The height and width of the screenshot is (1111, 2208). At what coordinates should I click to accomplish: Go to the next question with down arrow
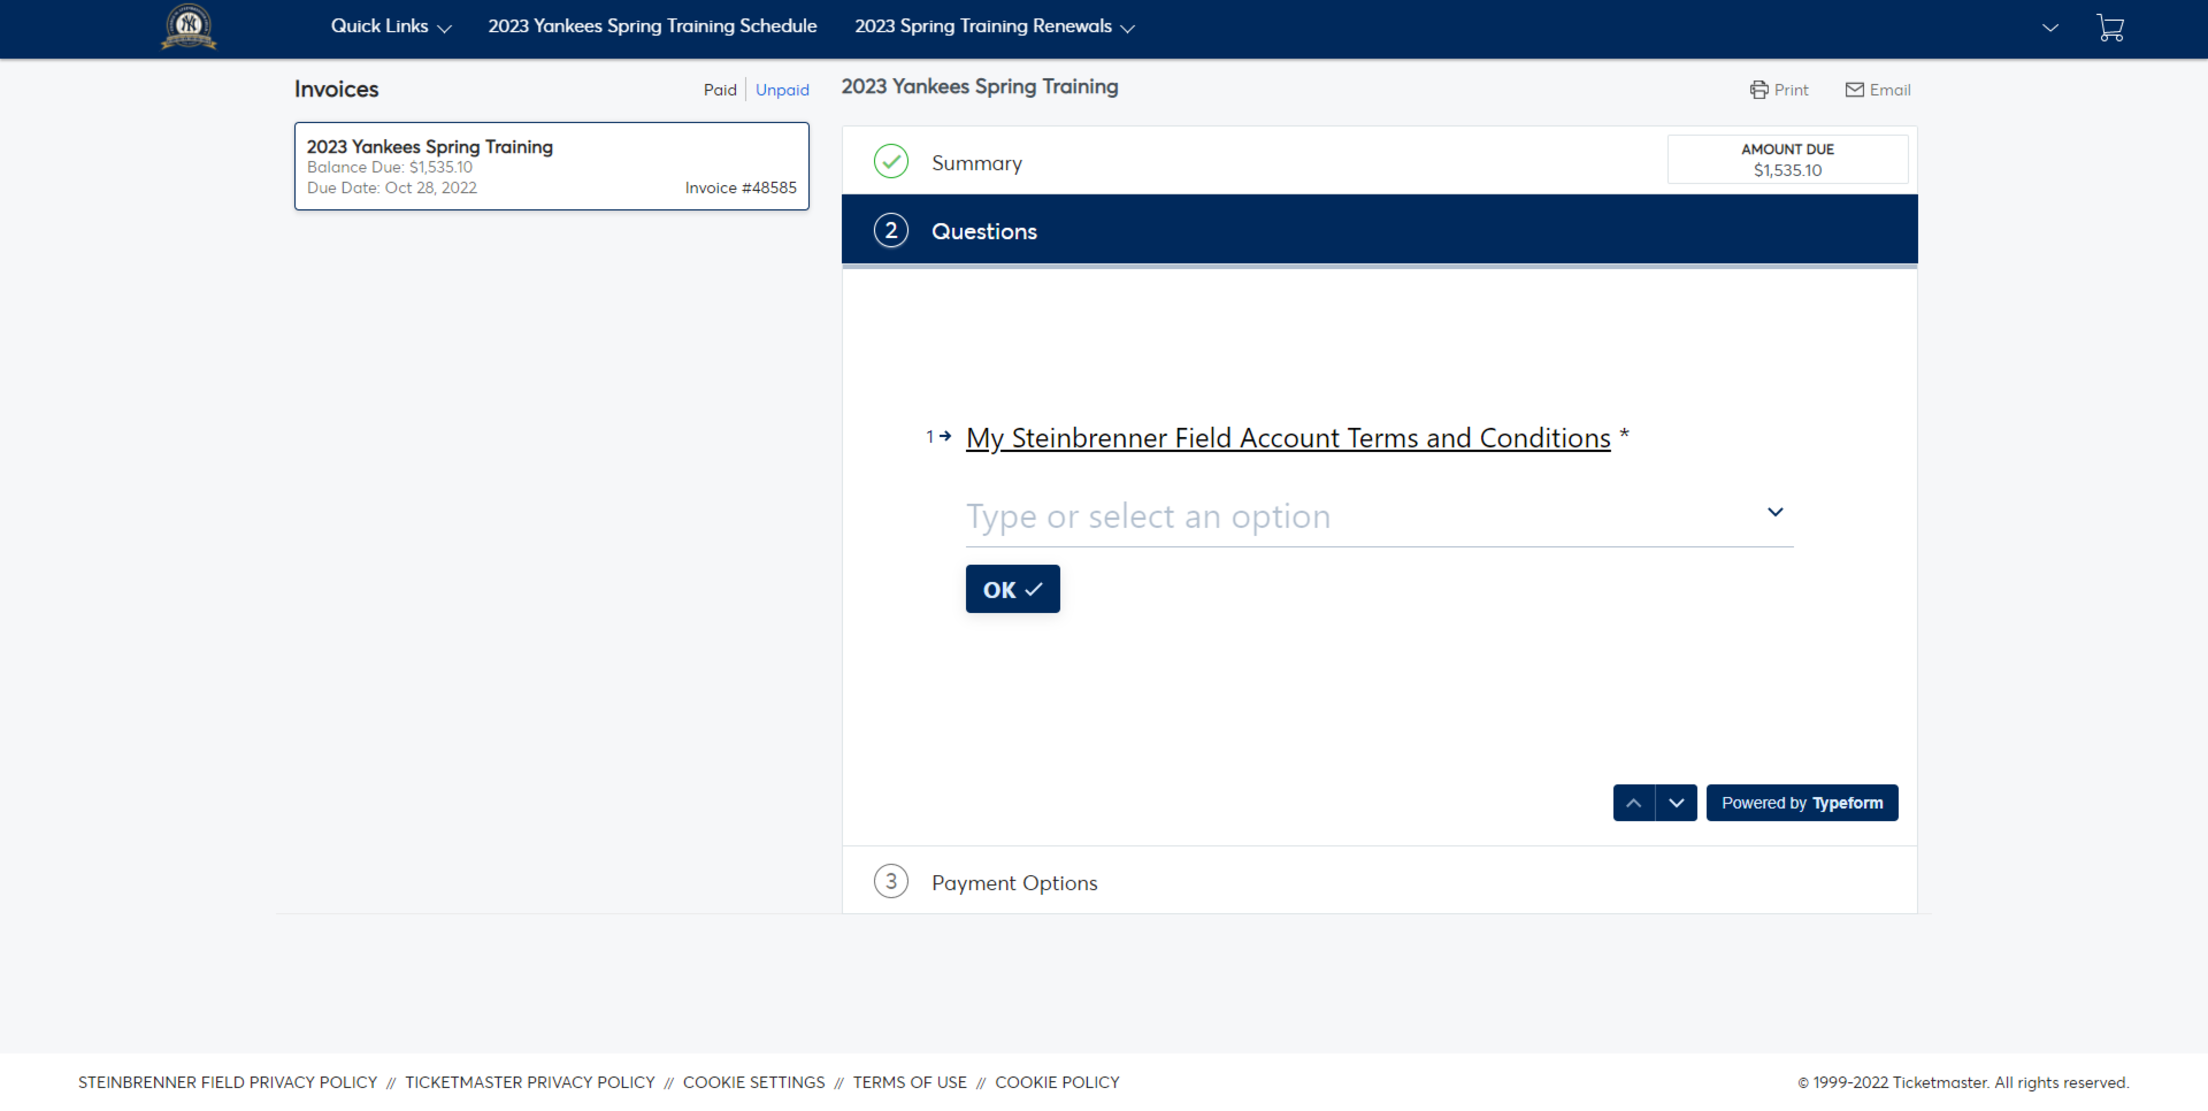point(1677,803)
